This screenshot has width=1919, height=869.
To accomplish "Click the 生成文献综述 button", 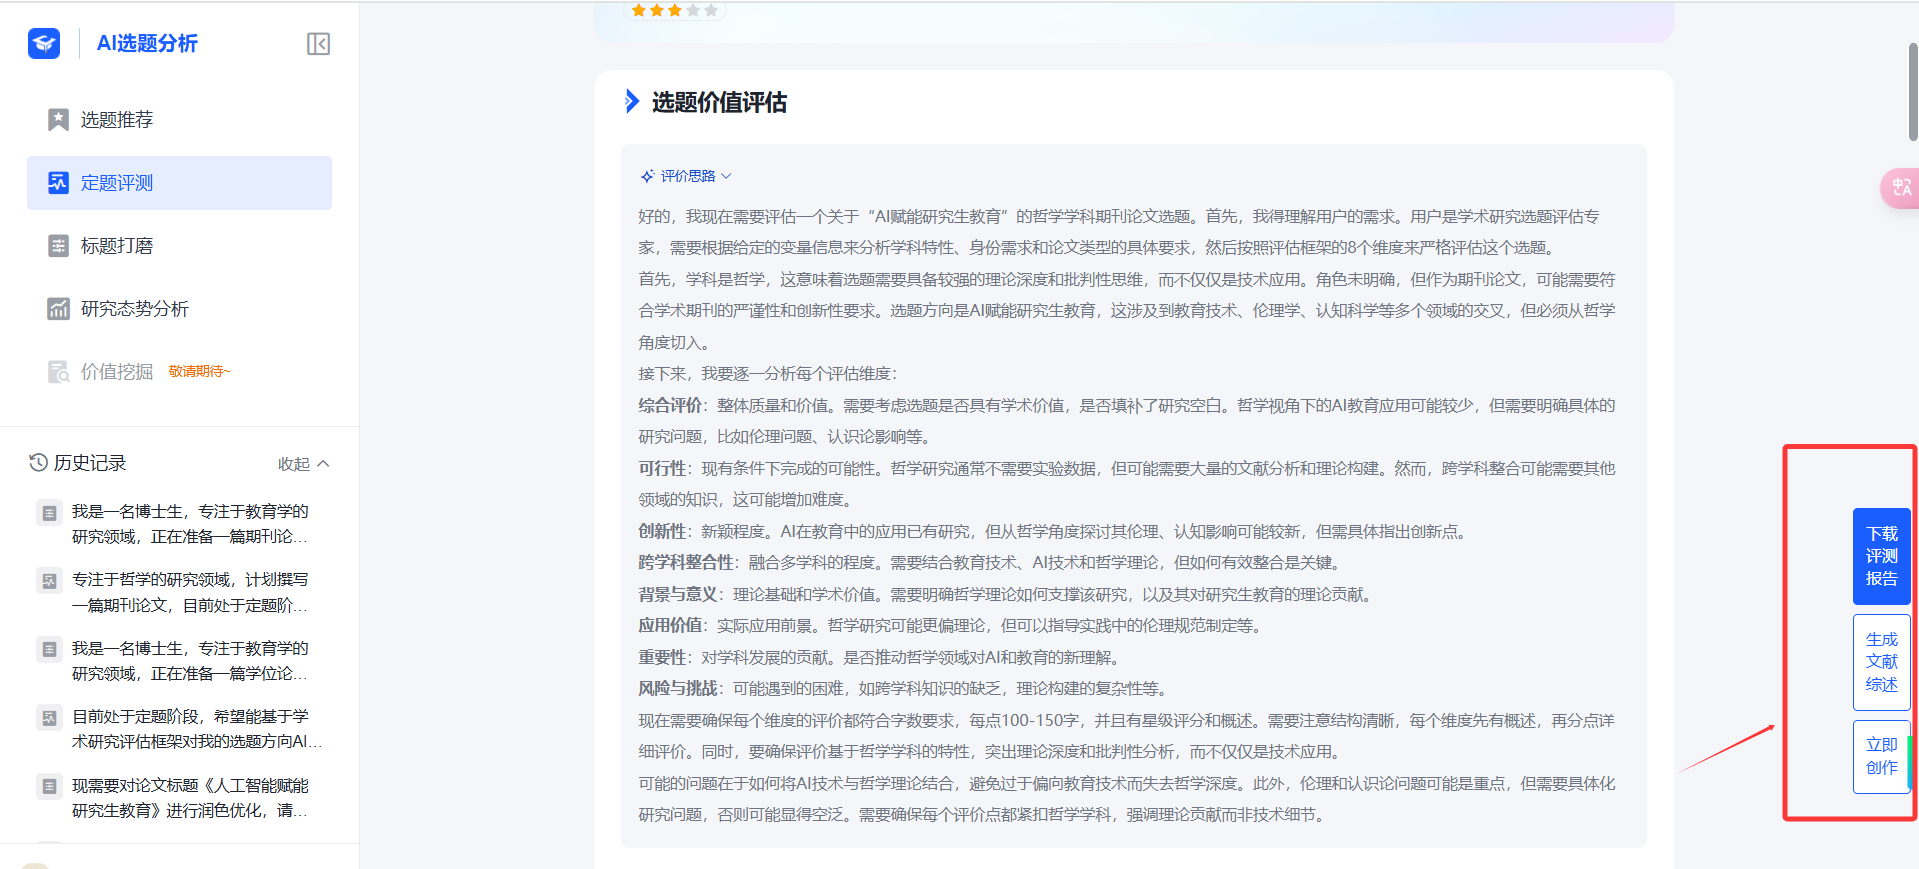I will (1881, 662).
